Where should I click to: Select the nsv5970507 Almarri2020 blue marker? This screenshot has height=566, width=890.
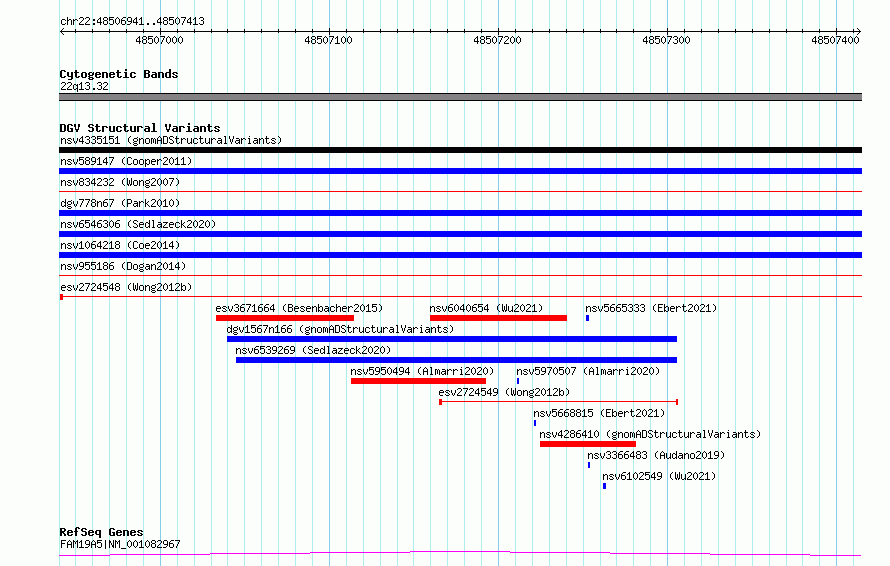[x=518, y=381]
